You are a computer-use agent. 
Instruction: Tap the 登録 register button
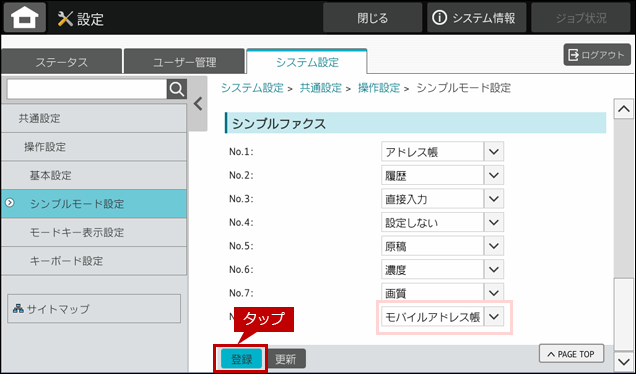pyautogui.click(x=241, y=359)
